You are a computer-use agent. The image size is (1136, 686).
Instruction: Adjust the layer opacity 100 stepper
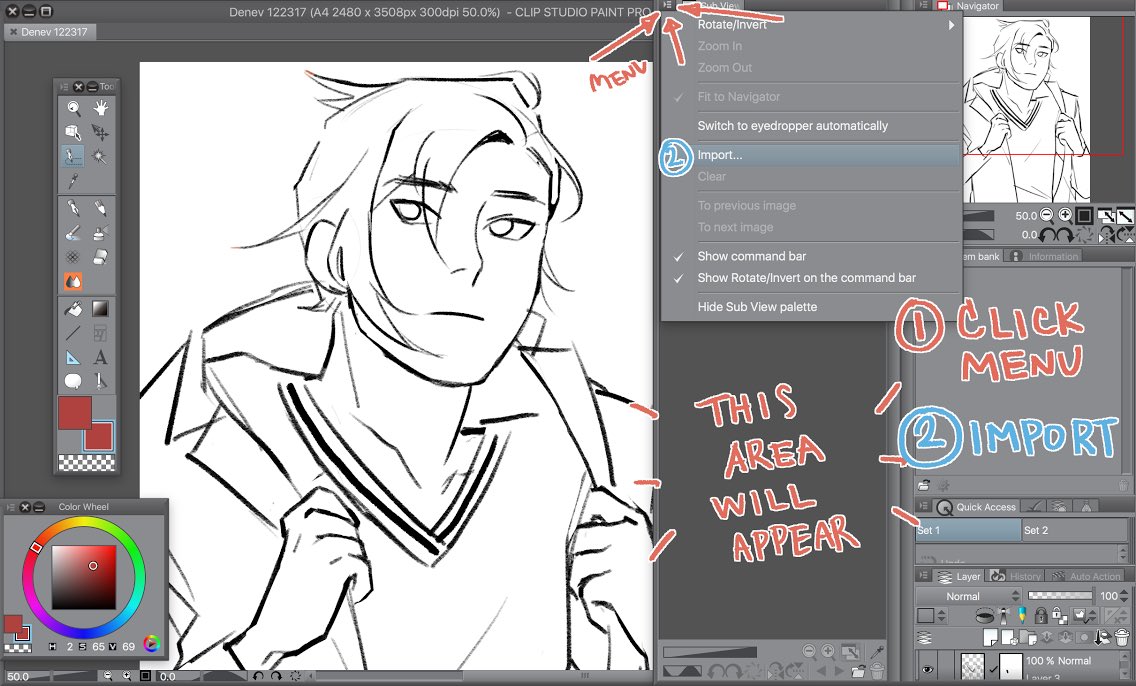pyautogui.click(x=1124, y=596)
